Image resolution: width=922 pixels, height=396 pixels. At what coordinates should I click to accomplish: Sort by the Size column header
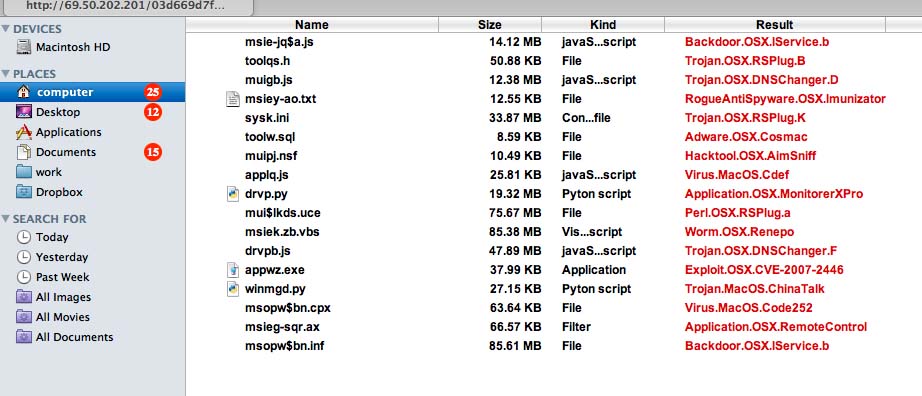tap(490, 25)
